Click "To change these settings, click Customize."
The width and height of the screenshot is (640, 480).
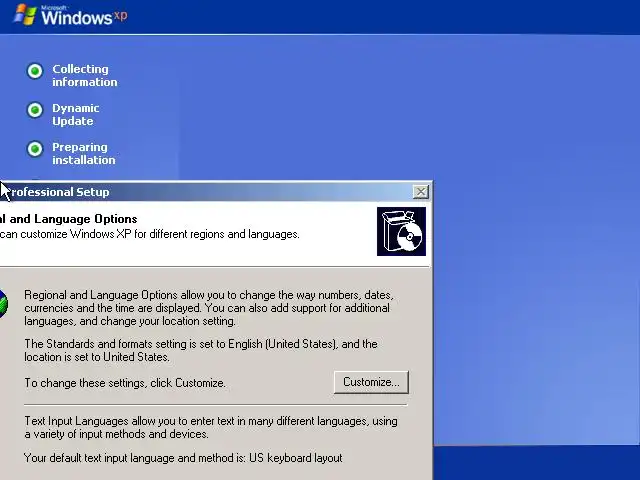[x=125, y=383]
